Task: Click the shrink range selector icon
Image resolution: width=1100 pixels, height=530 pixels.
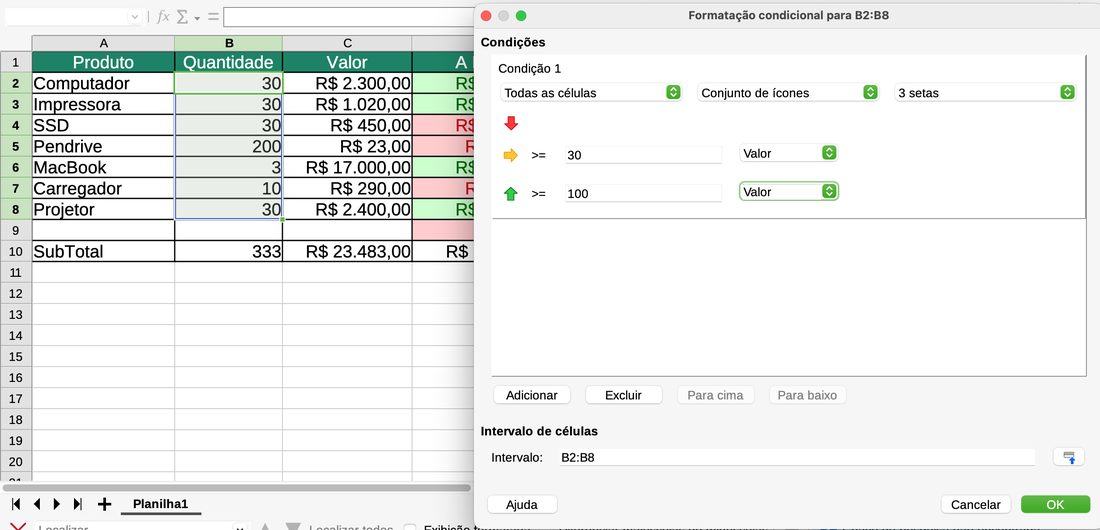Action: (1068, 457)
